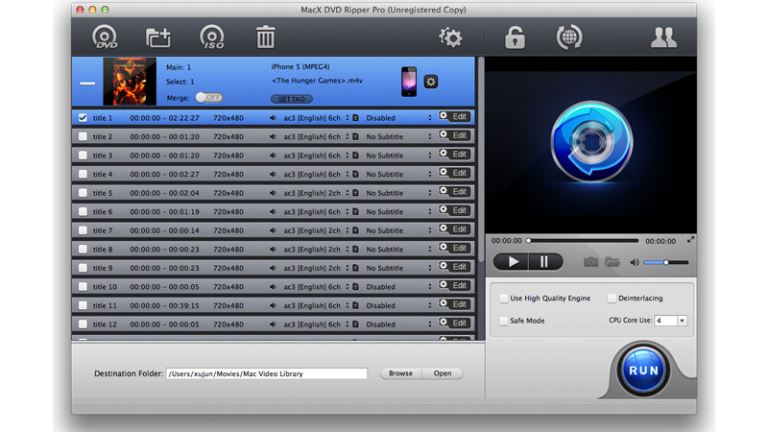
Task: Check the title 2 checkbox
Action: coord(83,136)
